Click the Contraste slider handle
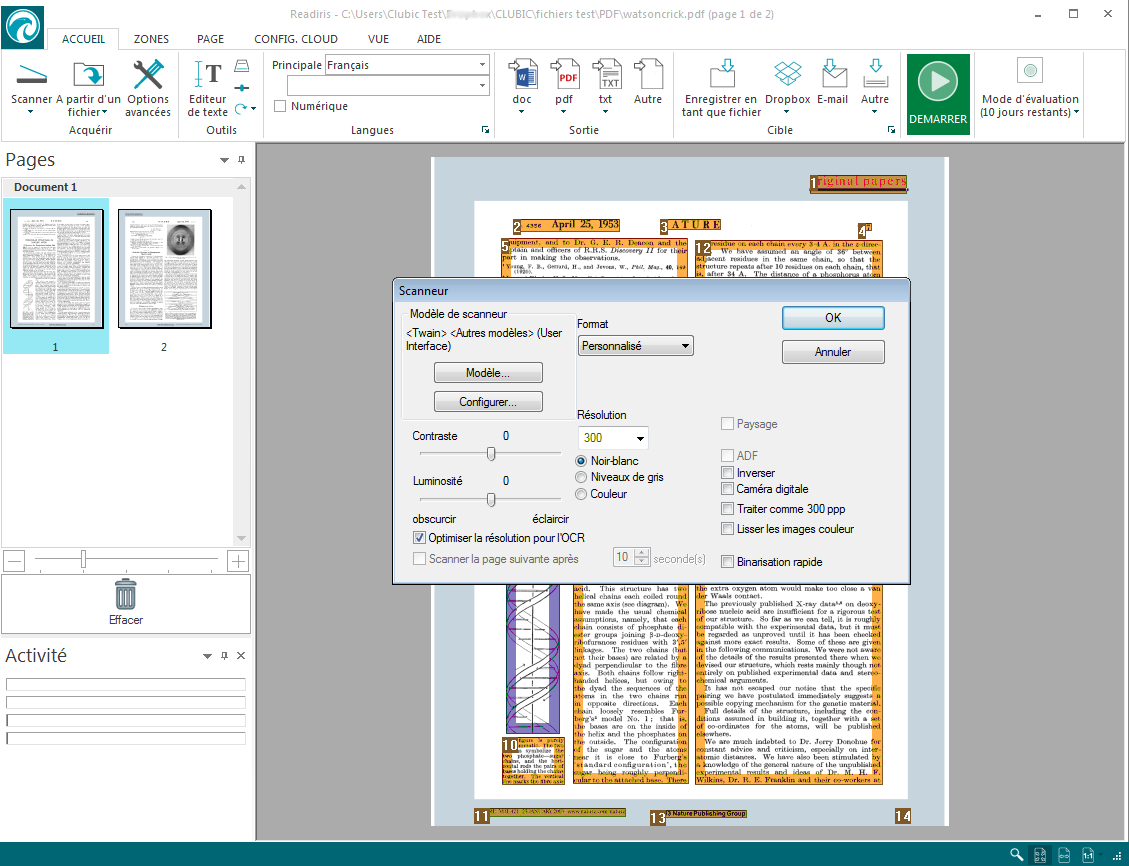 (491, 453)
